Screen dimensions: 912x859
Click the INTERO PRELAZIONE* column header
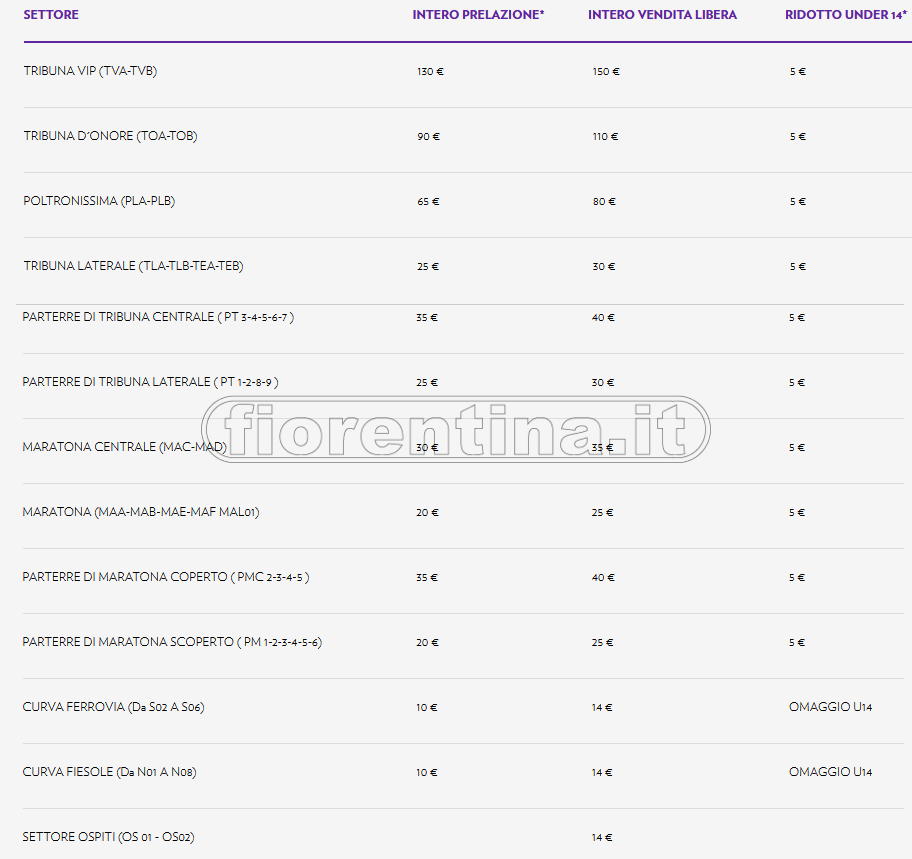(x=478, y=15)
